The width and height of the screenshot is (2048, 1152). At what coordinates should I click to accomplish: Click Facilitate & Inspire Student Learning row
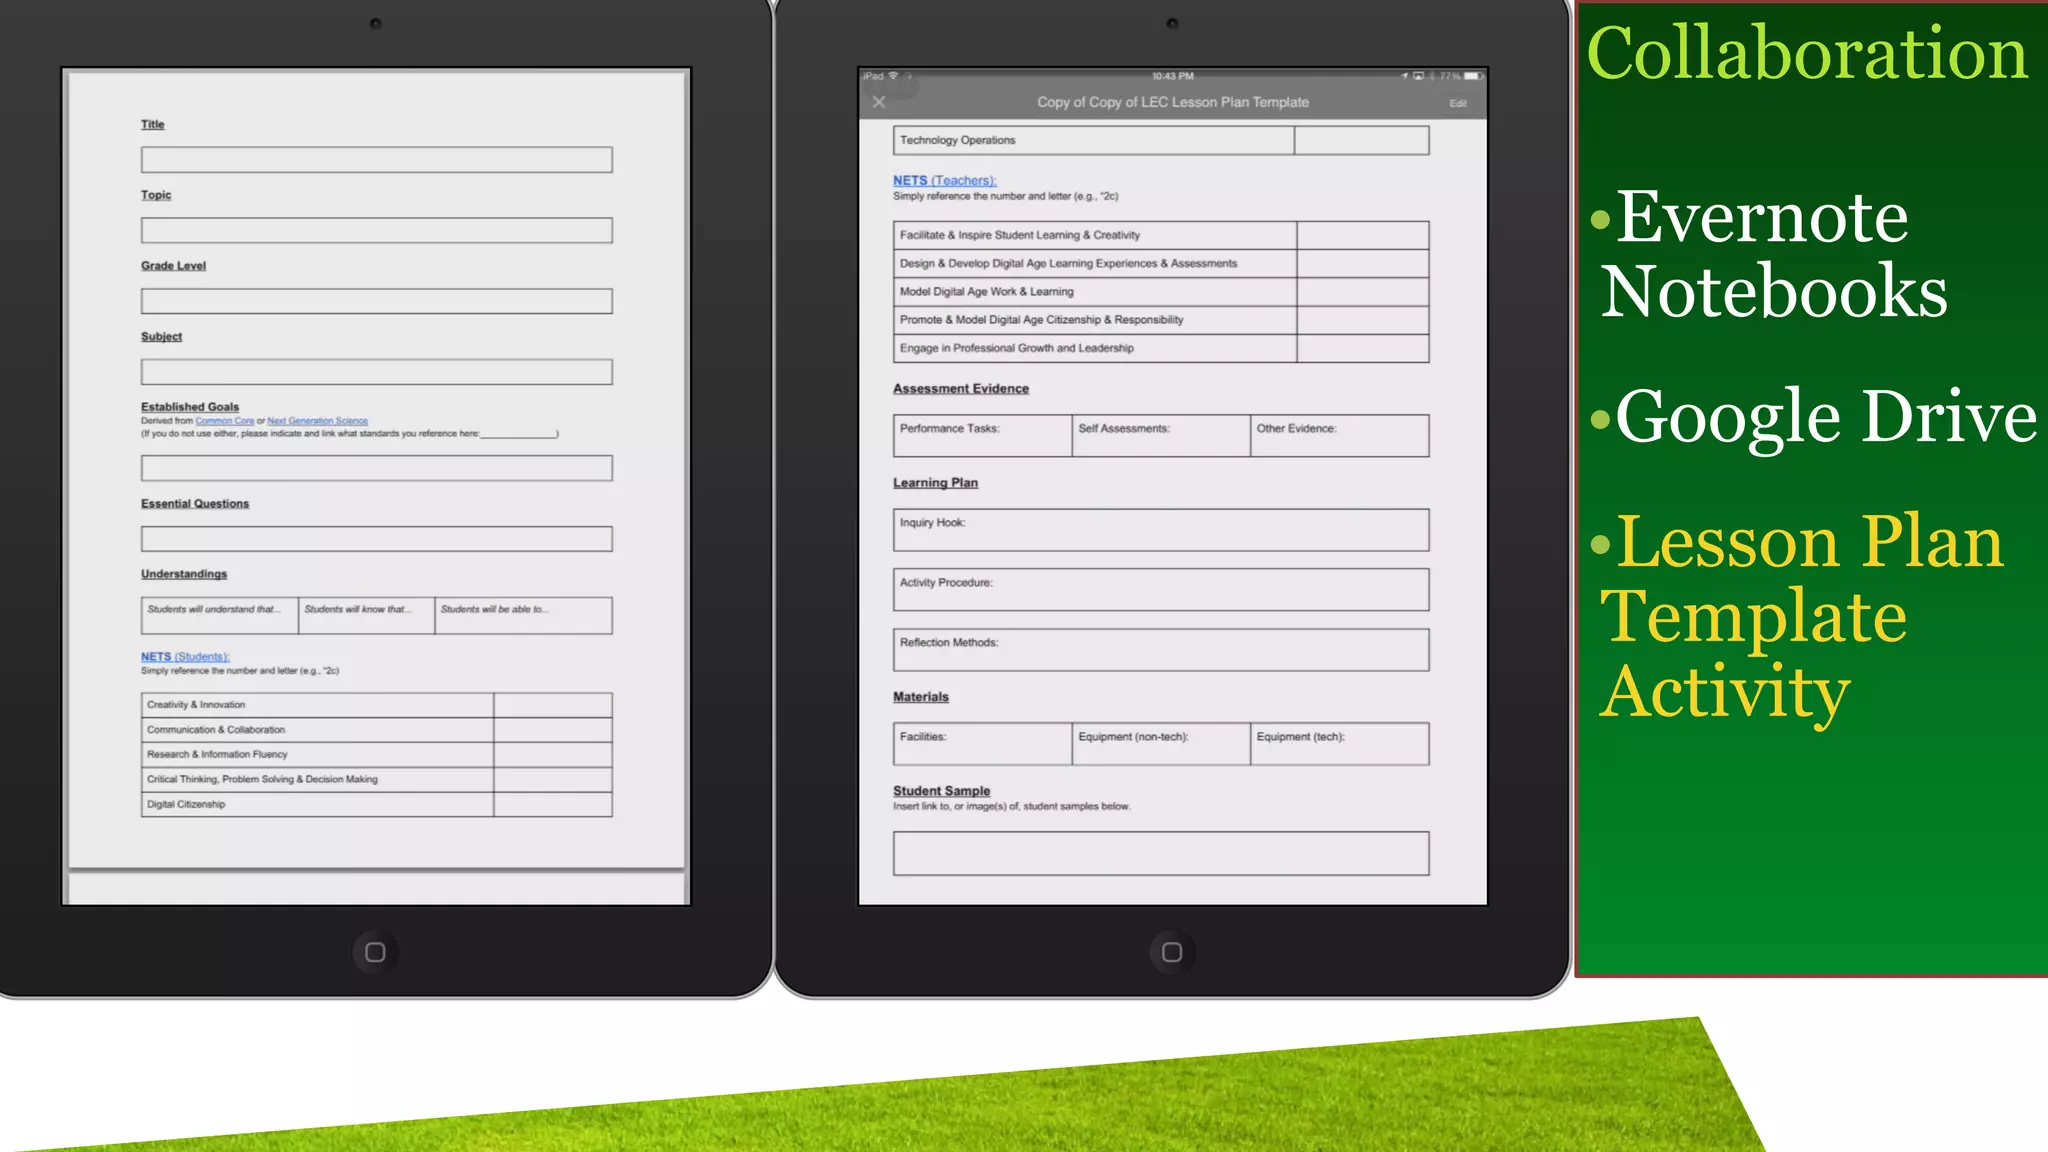click(x=1161, y=235)
